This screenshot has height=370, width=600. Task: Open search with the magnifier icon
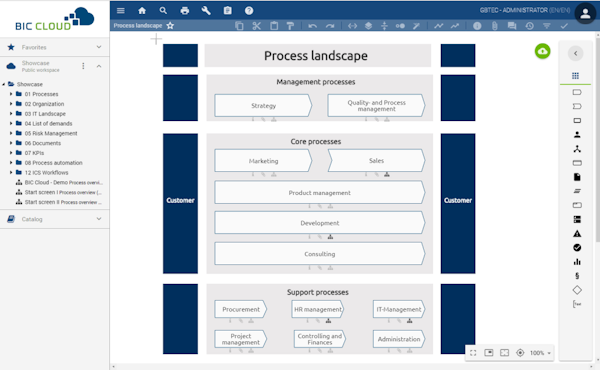pyautogui.click(x=163, y=11)
